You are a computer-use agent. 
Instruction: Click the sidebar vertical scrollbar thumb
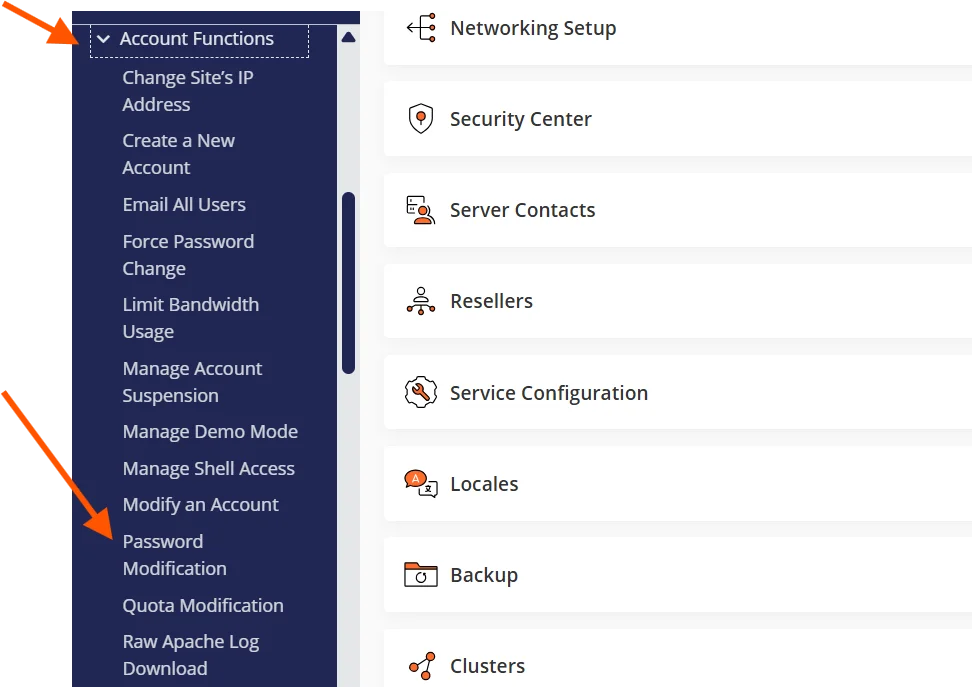point(348,282)
